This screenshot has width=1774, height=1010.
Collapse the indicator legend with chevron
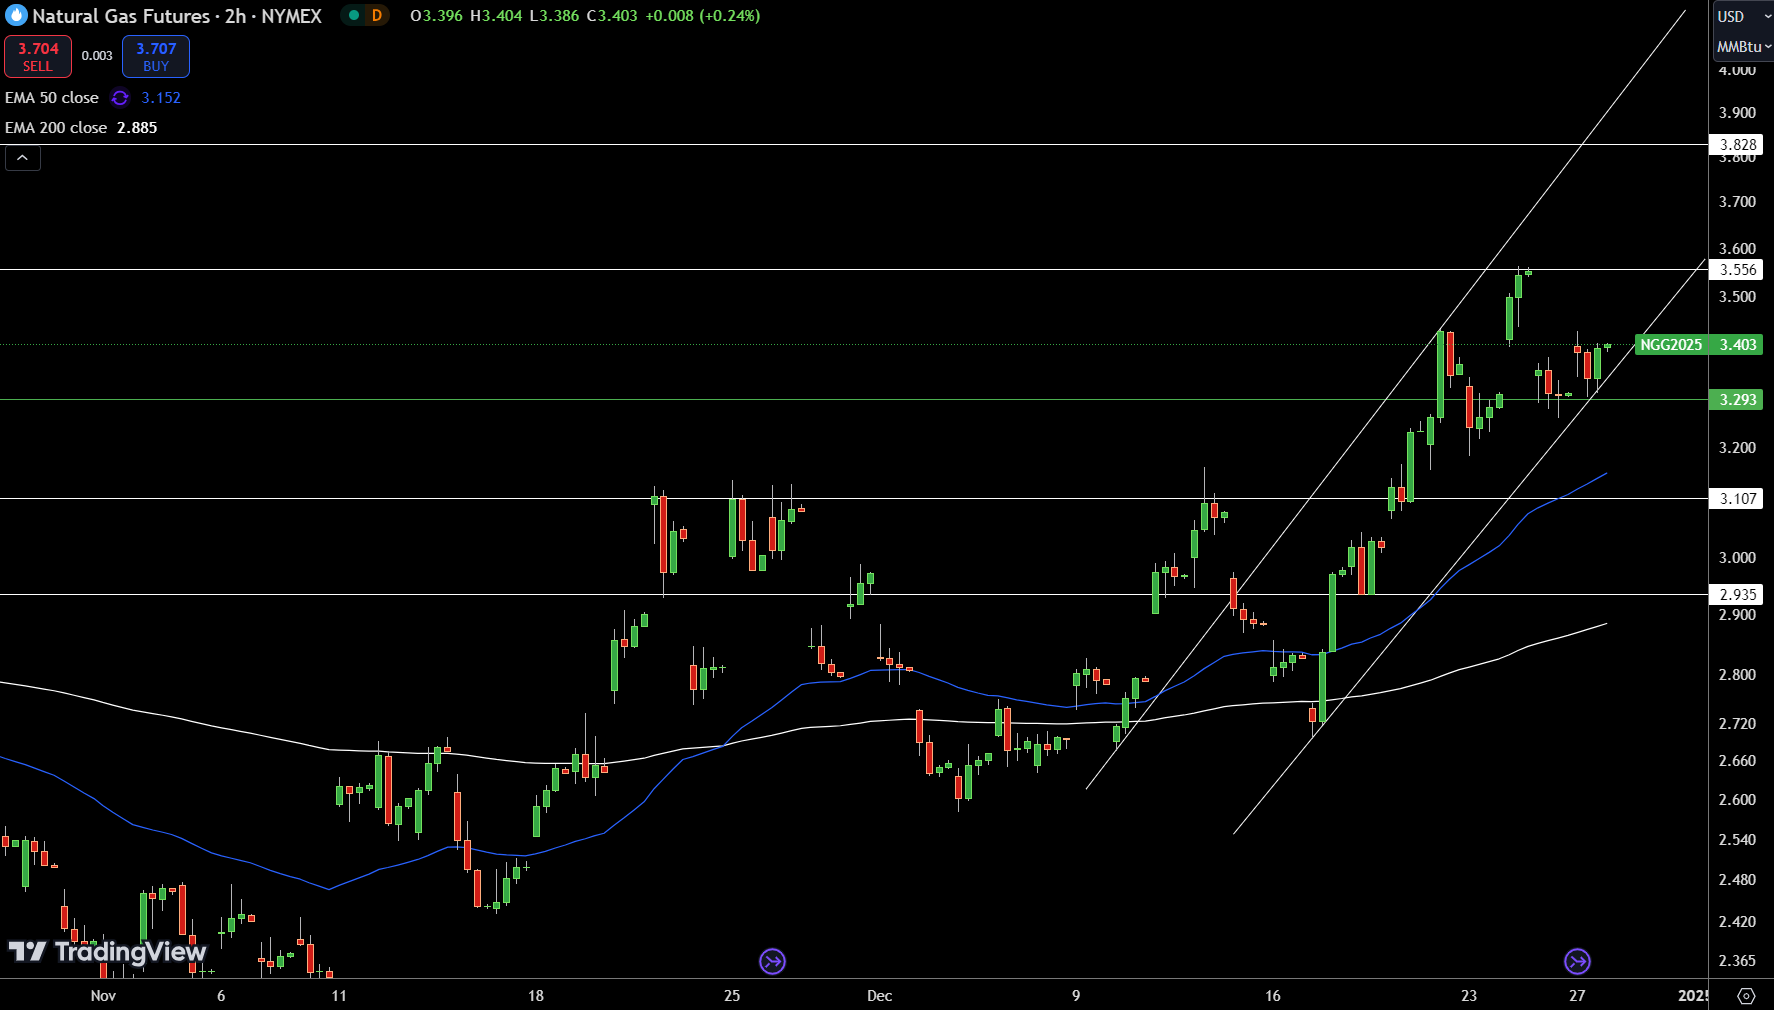tap(22, 158)
